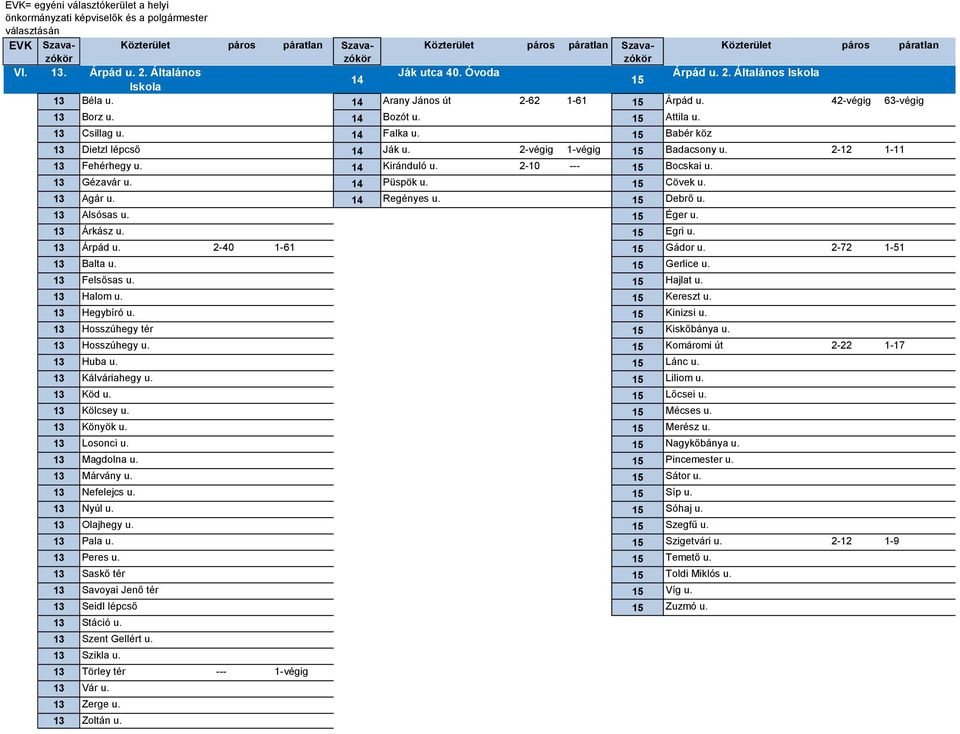Select the 'Regényes u.' street name
Viewport: 960px width, 734px height.
(x=411, y=199)
